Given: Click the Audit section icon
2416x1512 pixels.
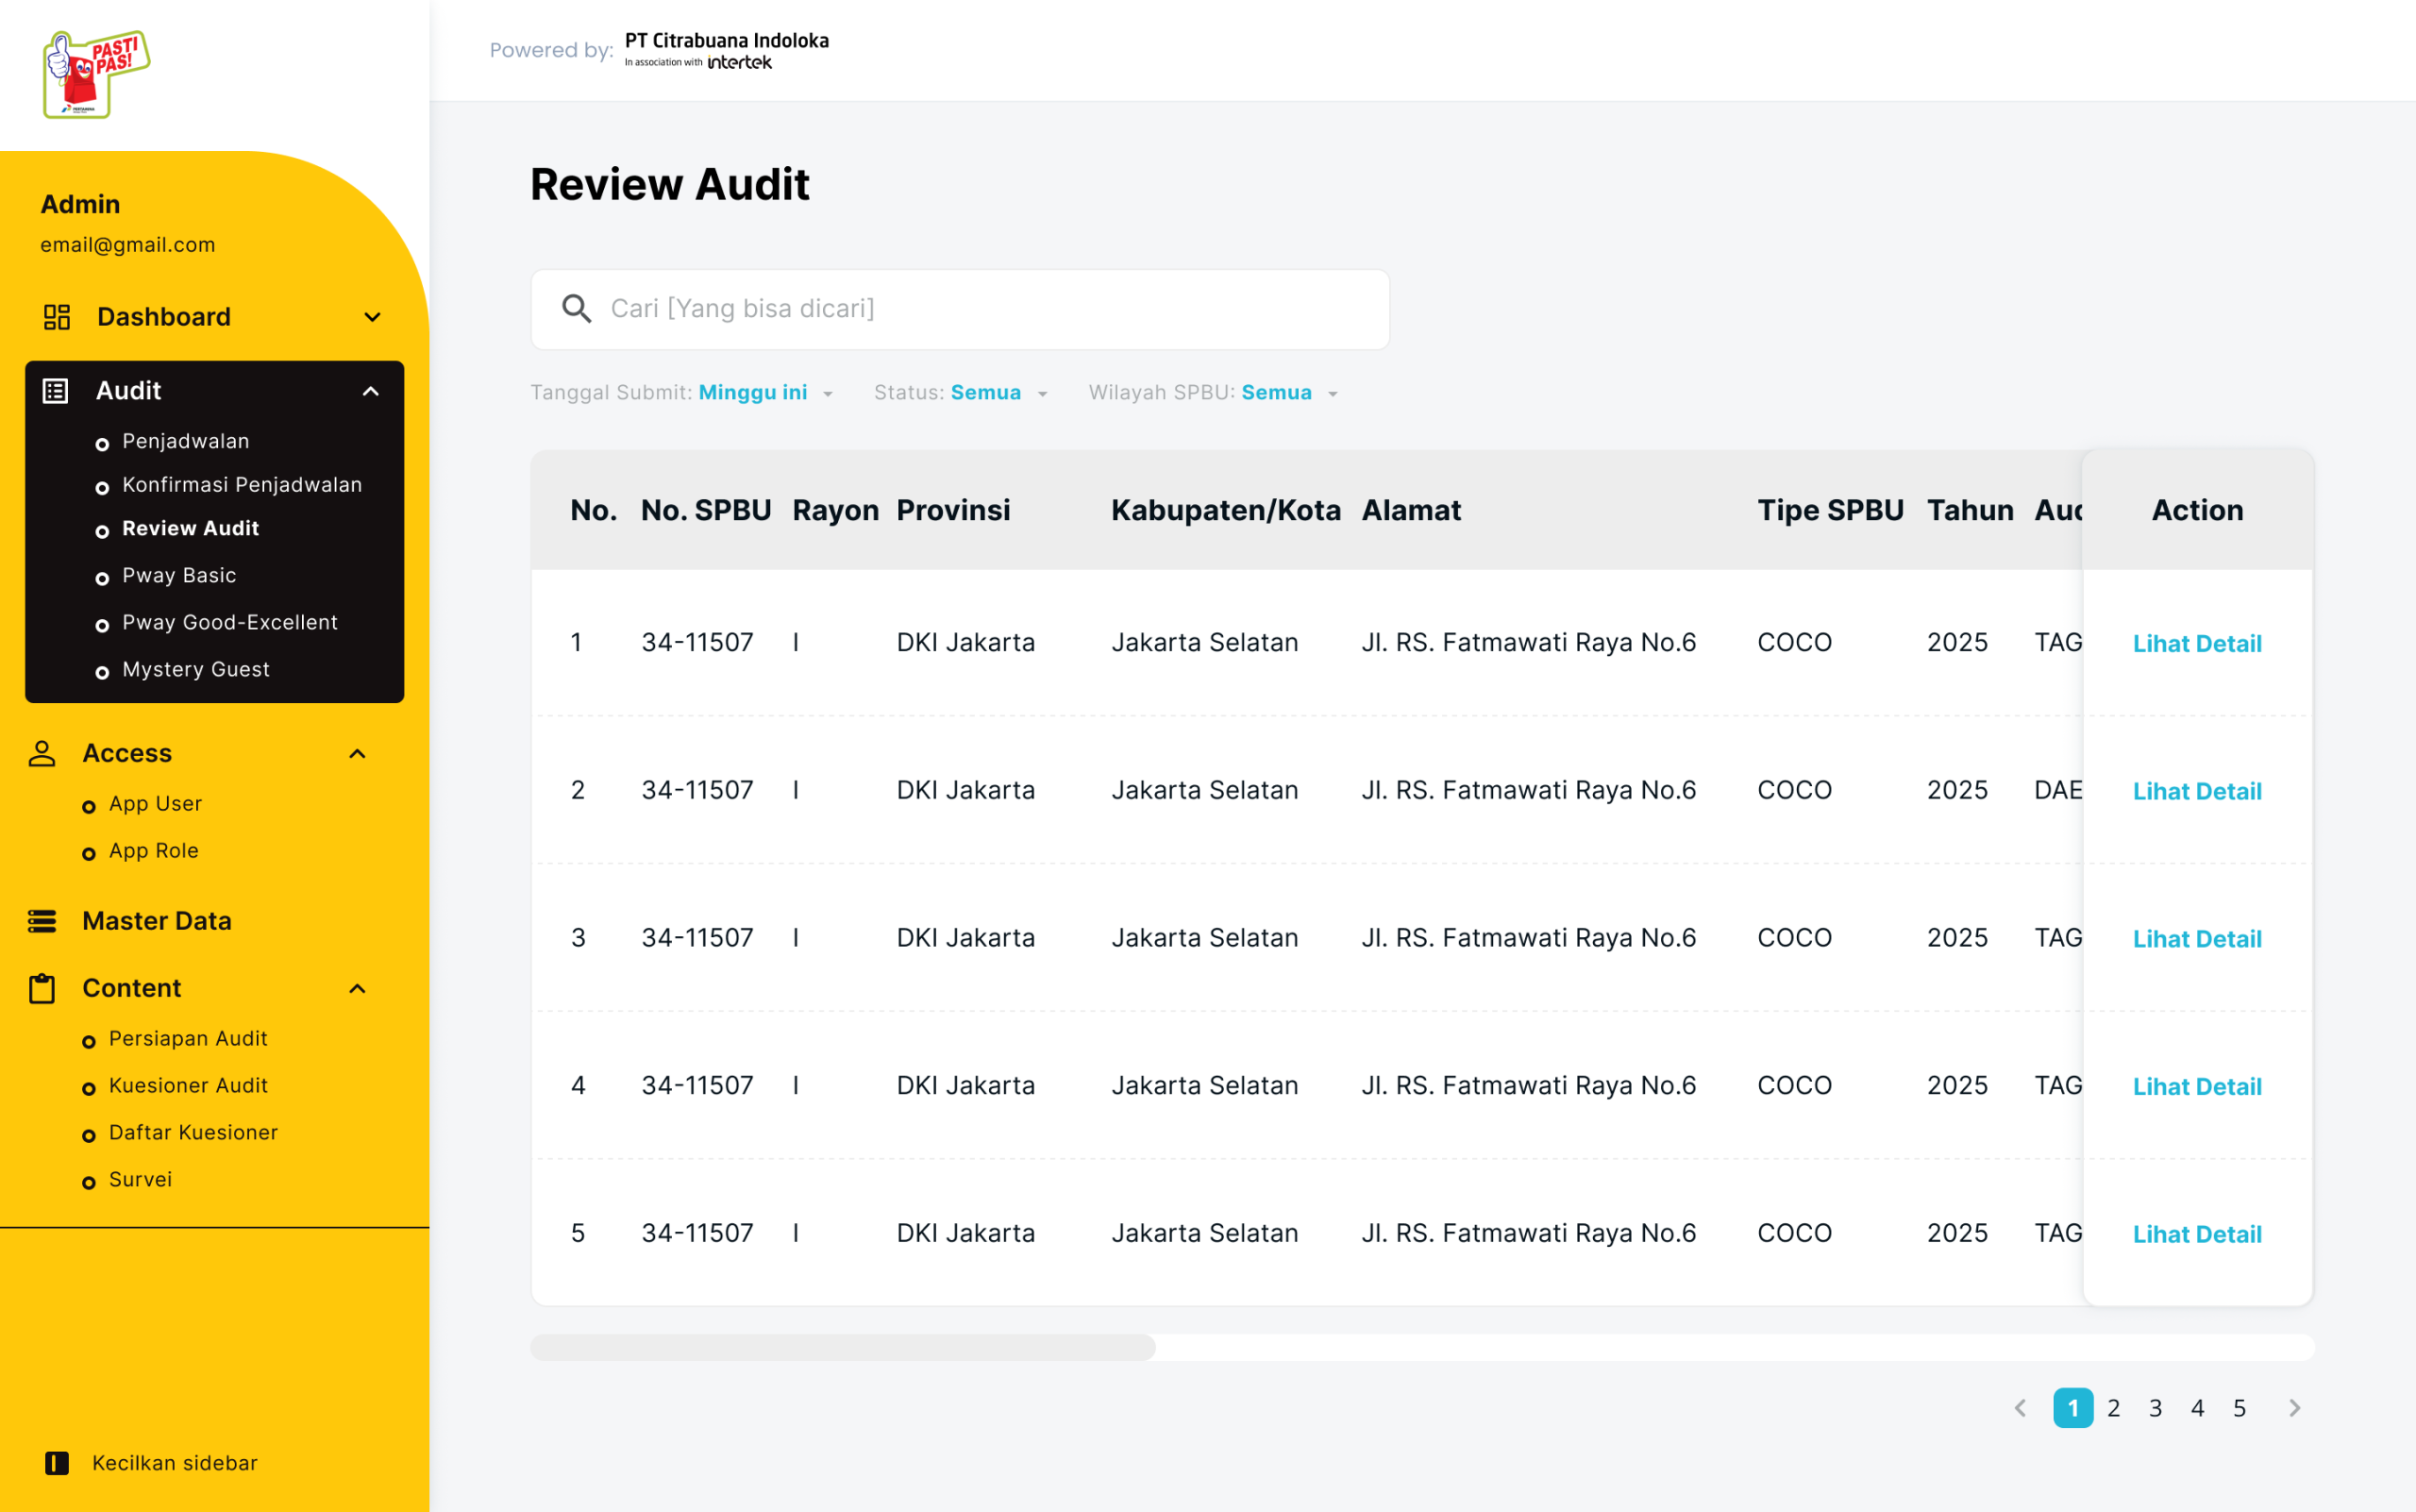Looking at the screenshot, I should point(55,390).
